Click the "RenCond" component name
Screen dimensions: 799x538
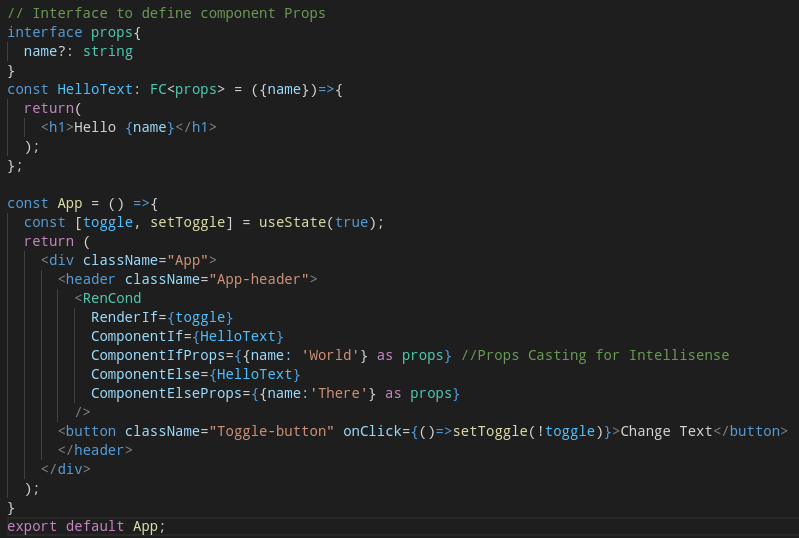(x=112, y=298)
